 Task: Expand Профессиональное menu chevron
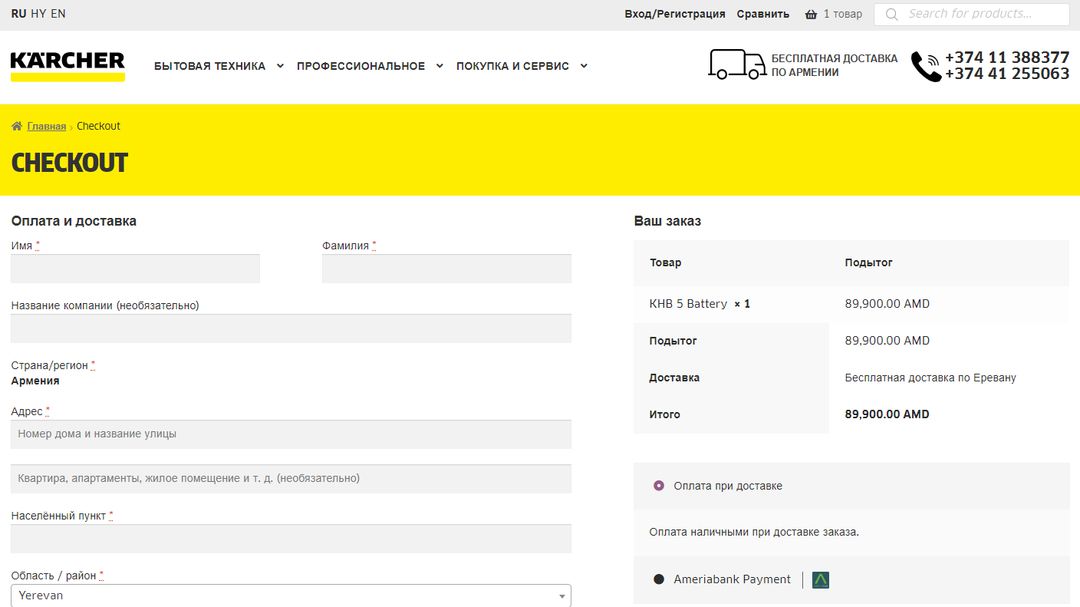pos(439,66)
